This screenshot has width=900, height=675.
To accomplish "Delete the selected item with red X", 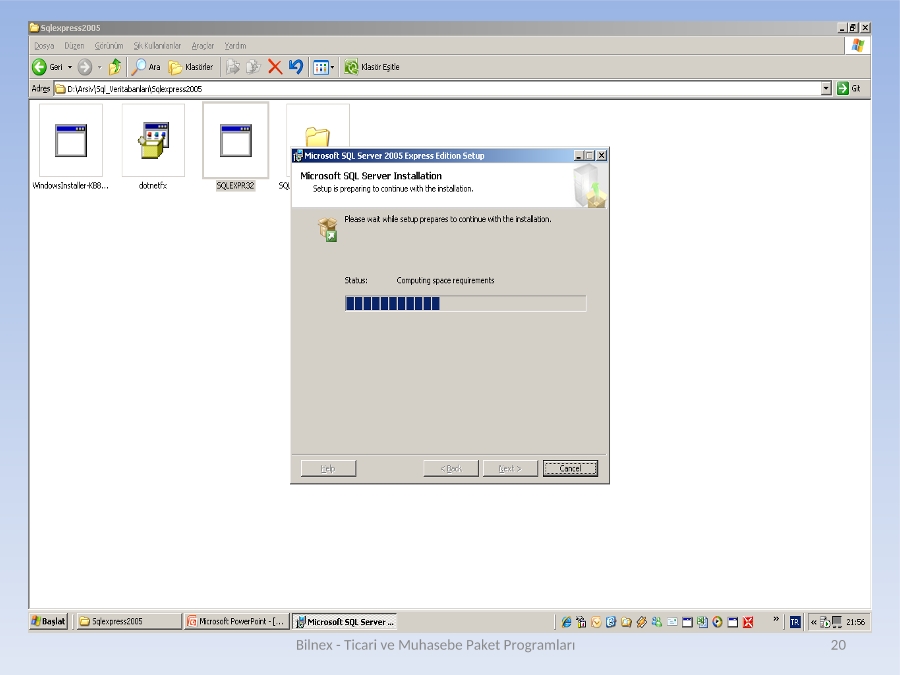I will pyautogui.click(x=275, y=67).
